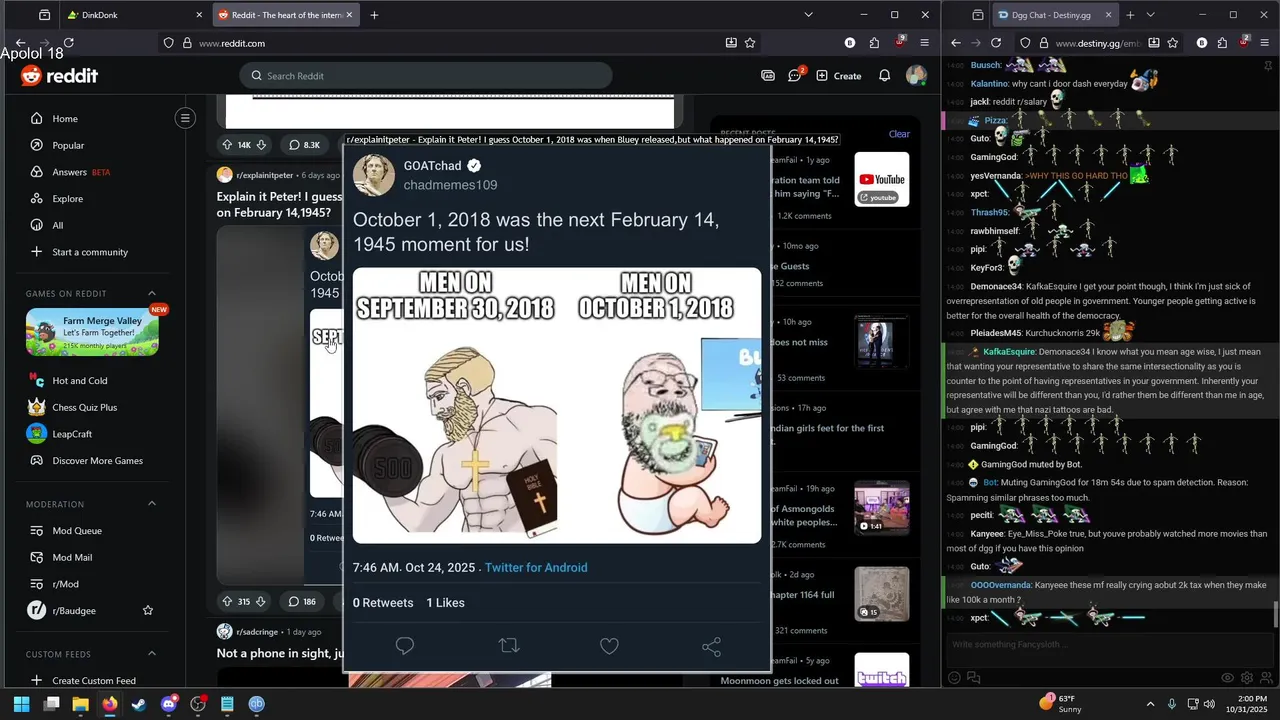Open Steam from taskbar
The width and height of the screenshot is (1280, 720).
click(139, 704)
